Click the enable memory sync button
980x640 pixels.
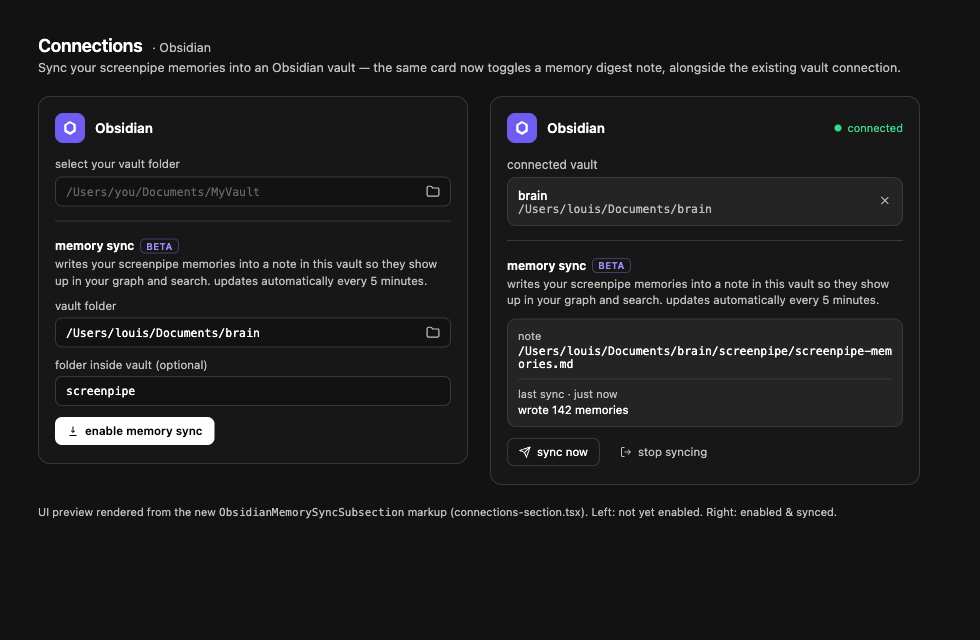click(134, 431)
